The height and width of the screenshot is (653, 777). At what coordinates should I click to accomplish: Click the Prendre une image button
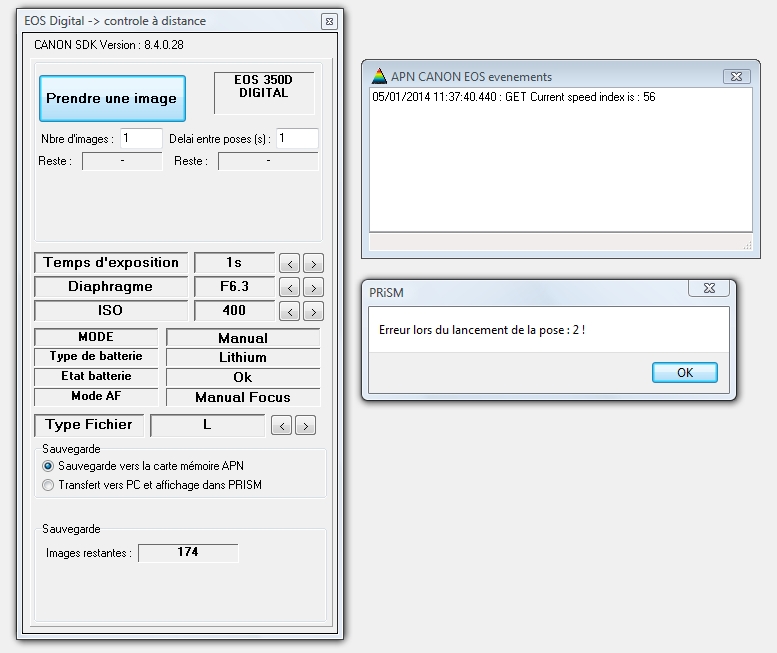coord(112,98)
